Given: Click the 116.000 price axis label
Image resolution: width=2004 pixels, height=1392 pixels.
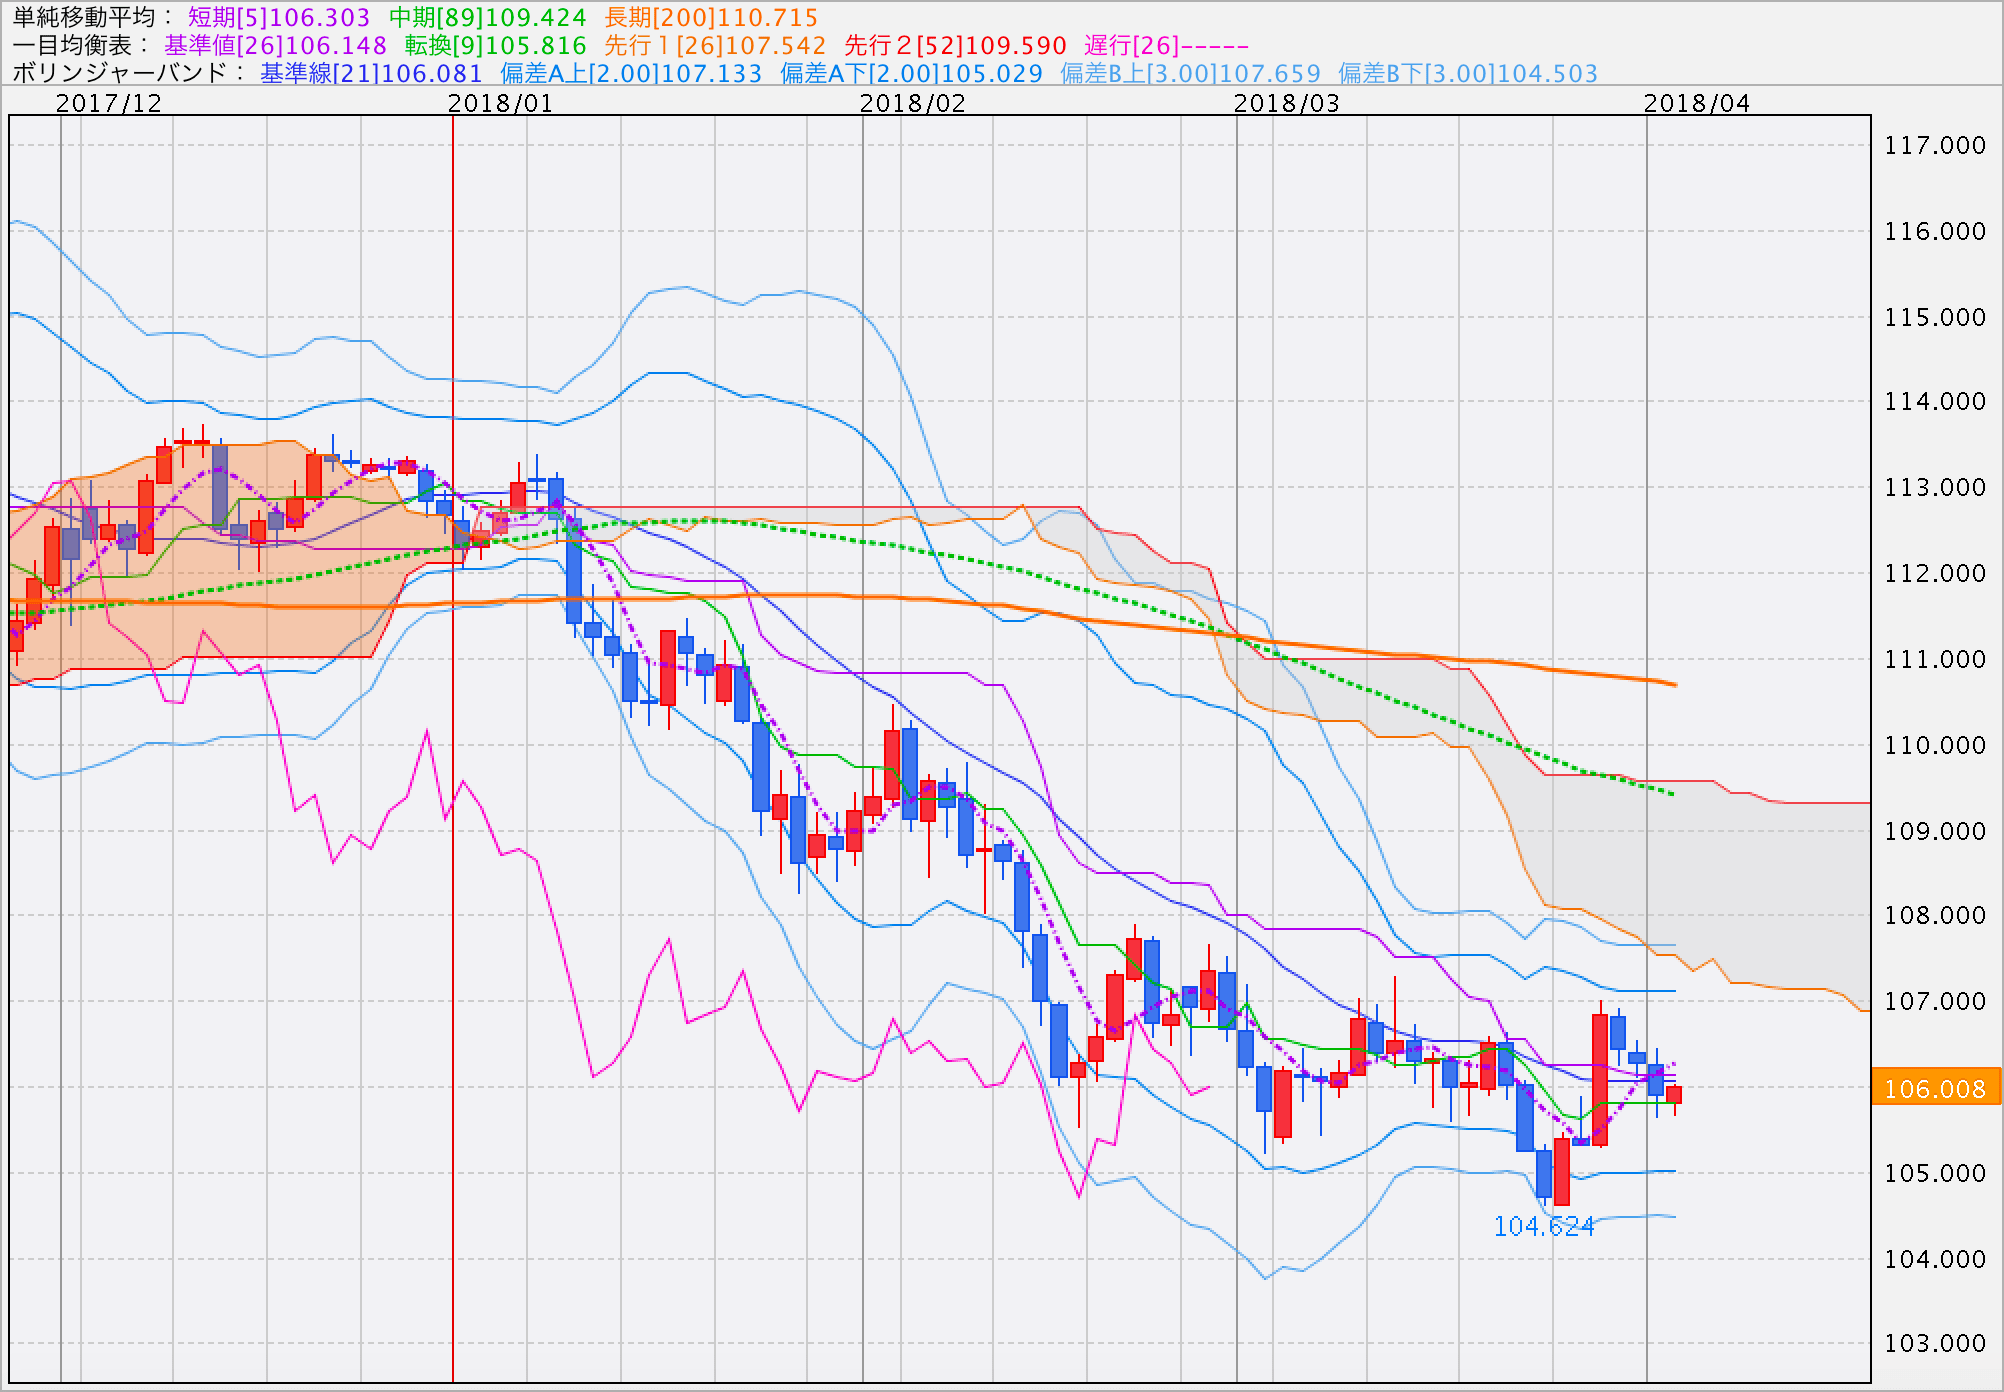Looking at the screenshot, I should click(1935, 231).
